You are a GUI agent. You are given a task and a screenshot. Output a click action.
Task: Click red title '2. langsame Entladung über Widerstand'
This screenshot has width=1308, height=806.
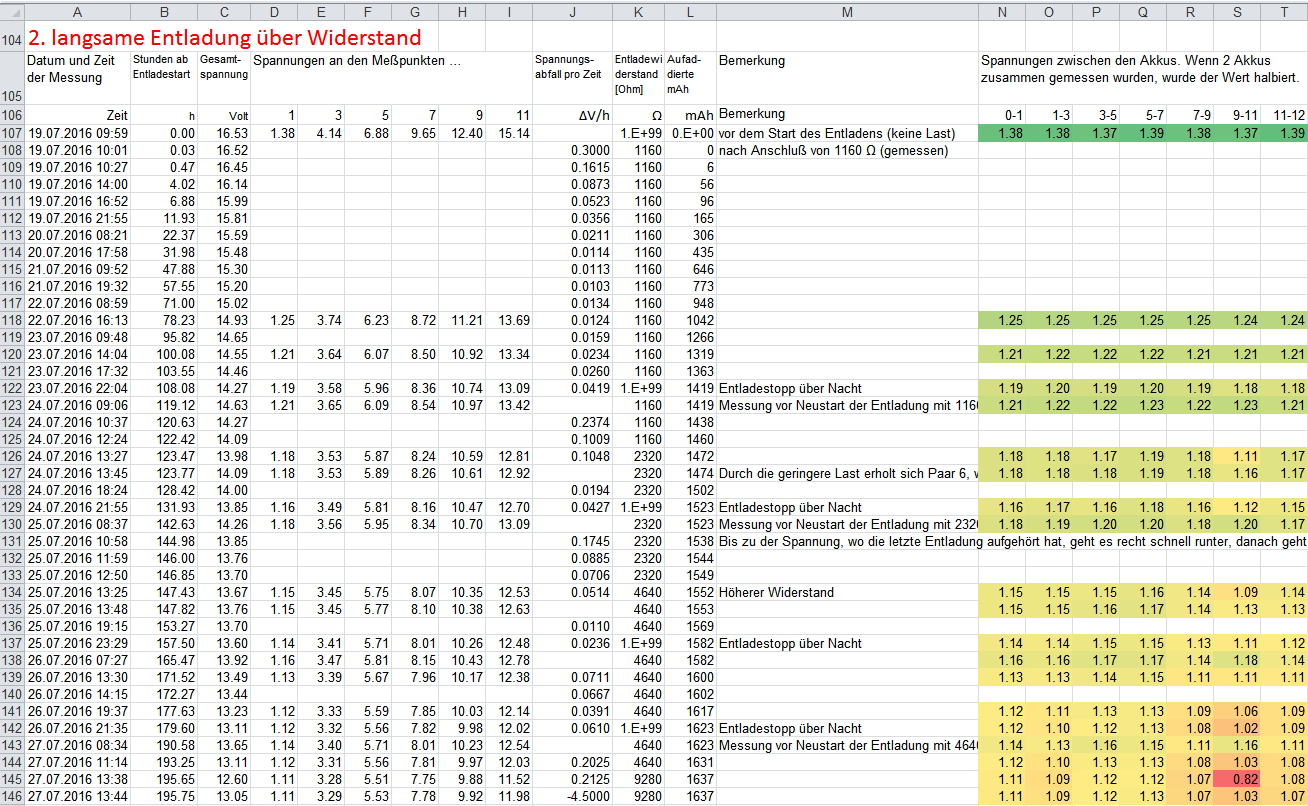pos(224,38)
